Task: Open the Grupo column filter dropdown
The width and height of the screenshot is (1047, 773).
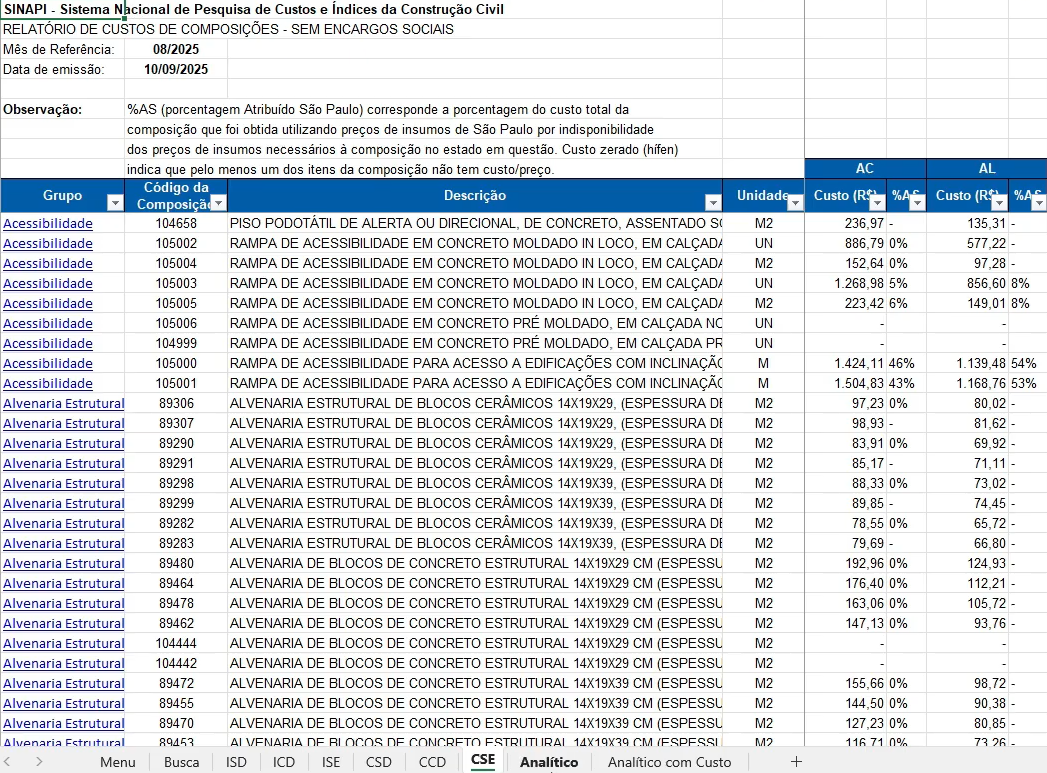Action: [x=115, y=203]
